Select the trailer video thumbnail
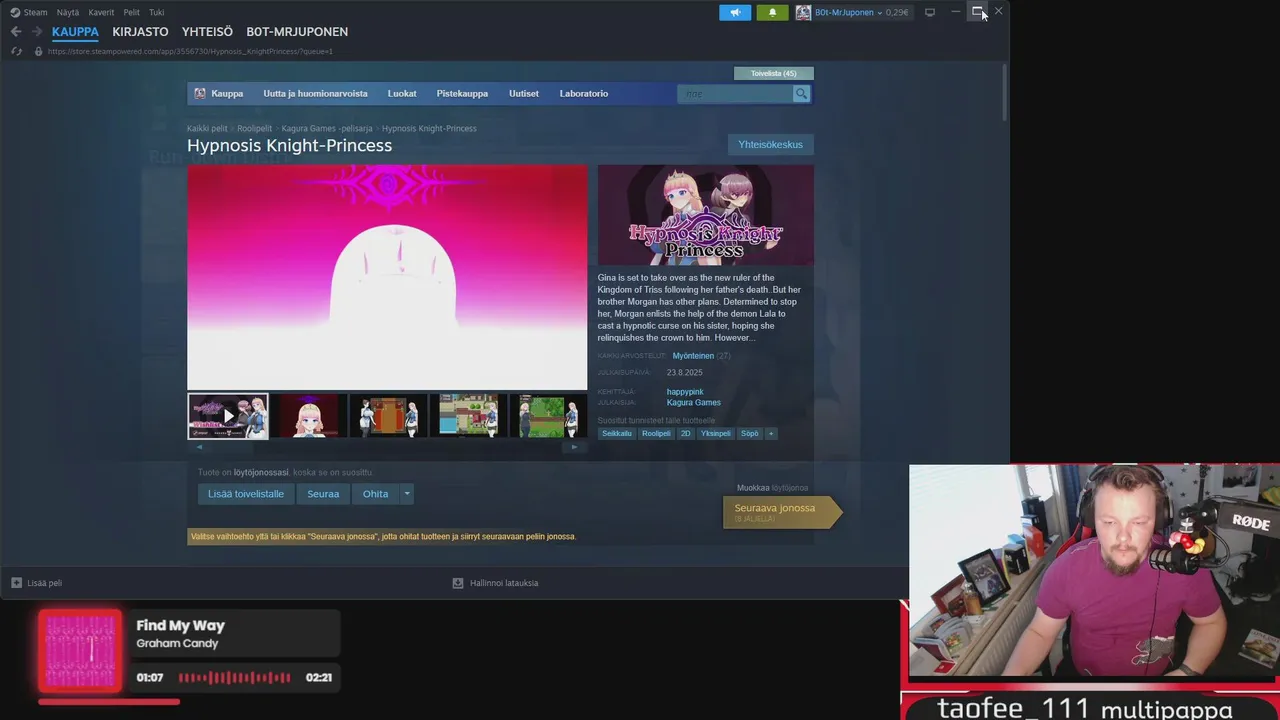This screenshot has height=720, width=1280. 228,416
